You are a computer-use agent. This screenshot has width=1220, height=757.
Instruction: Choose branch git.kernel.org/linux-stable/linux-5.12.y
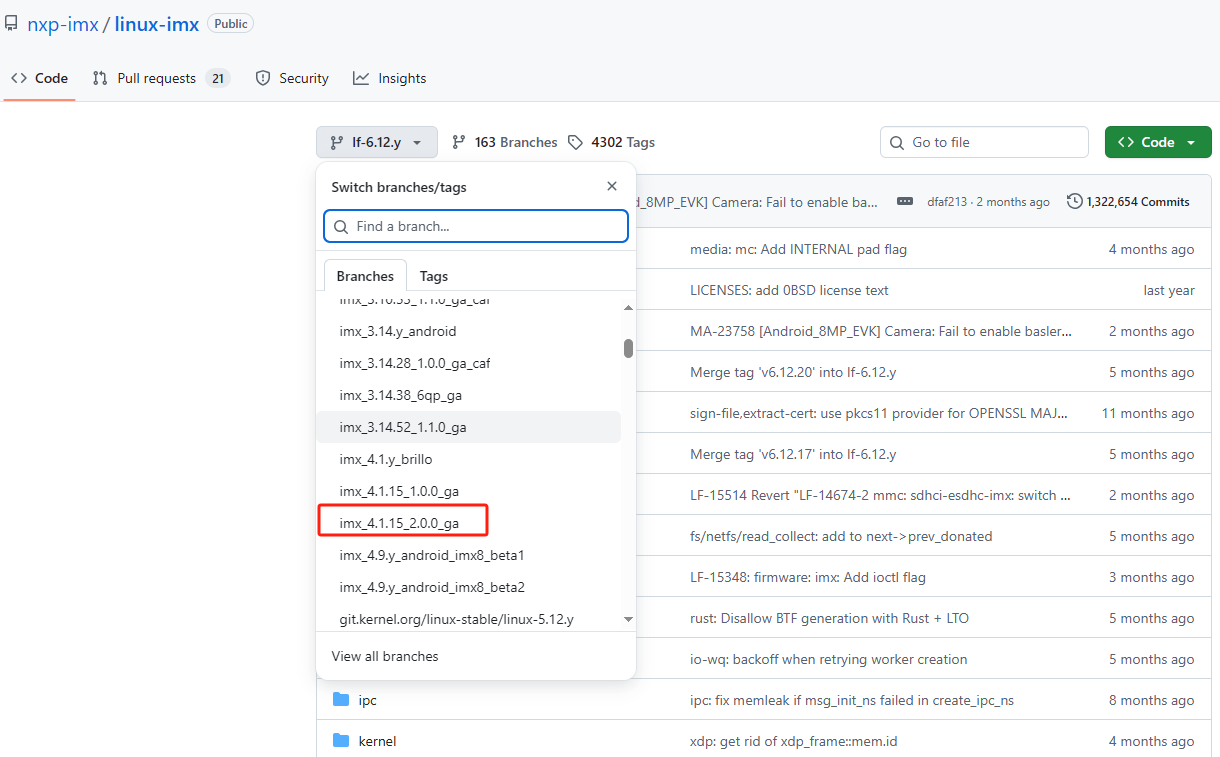[468, 619]
